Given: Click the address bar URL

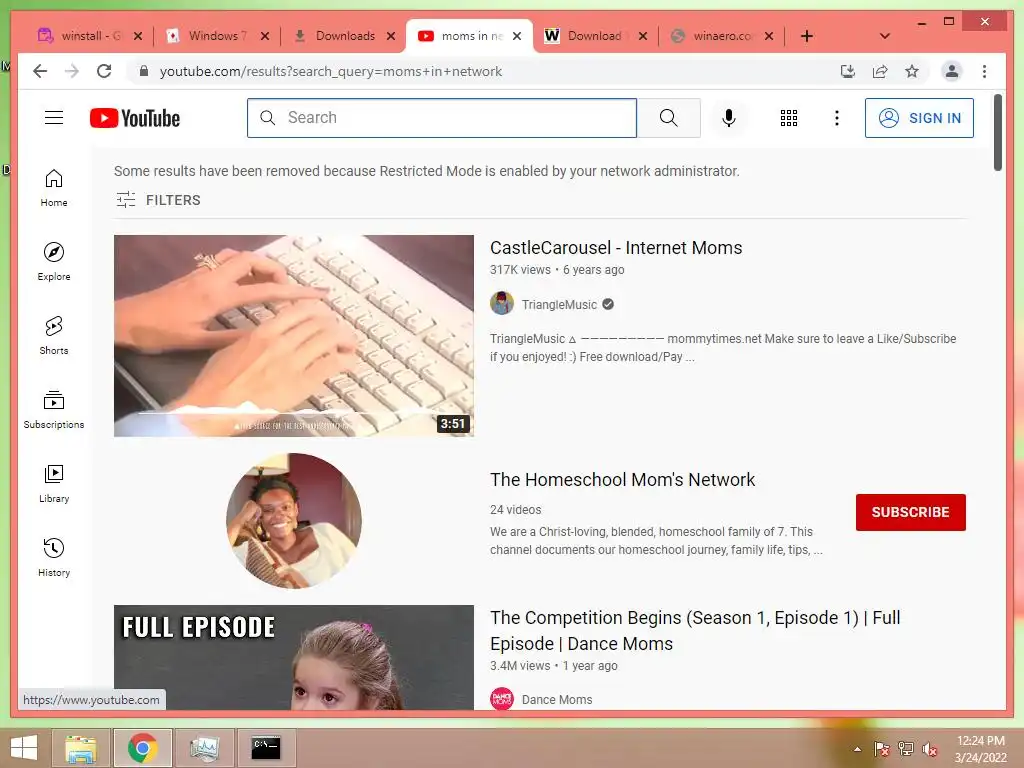Looking at the screenshot, I should [x=330, y=71].
